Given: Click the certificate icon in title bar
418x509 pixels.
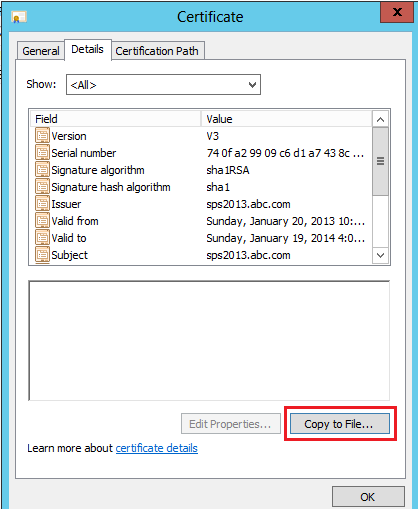Looking at the screenshot, I should click(x=19, y=17).
